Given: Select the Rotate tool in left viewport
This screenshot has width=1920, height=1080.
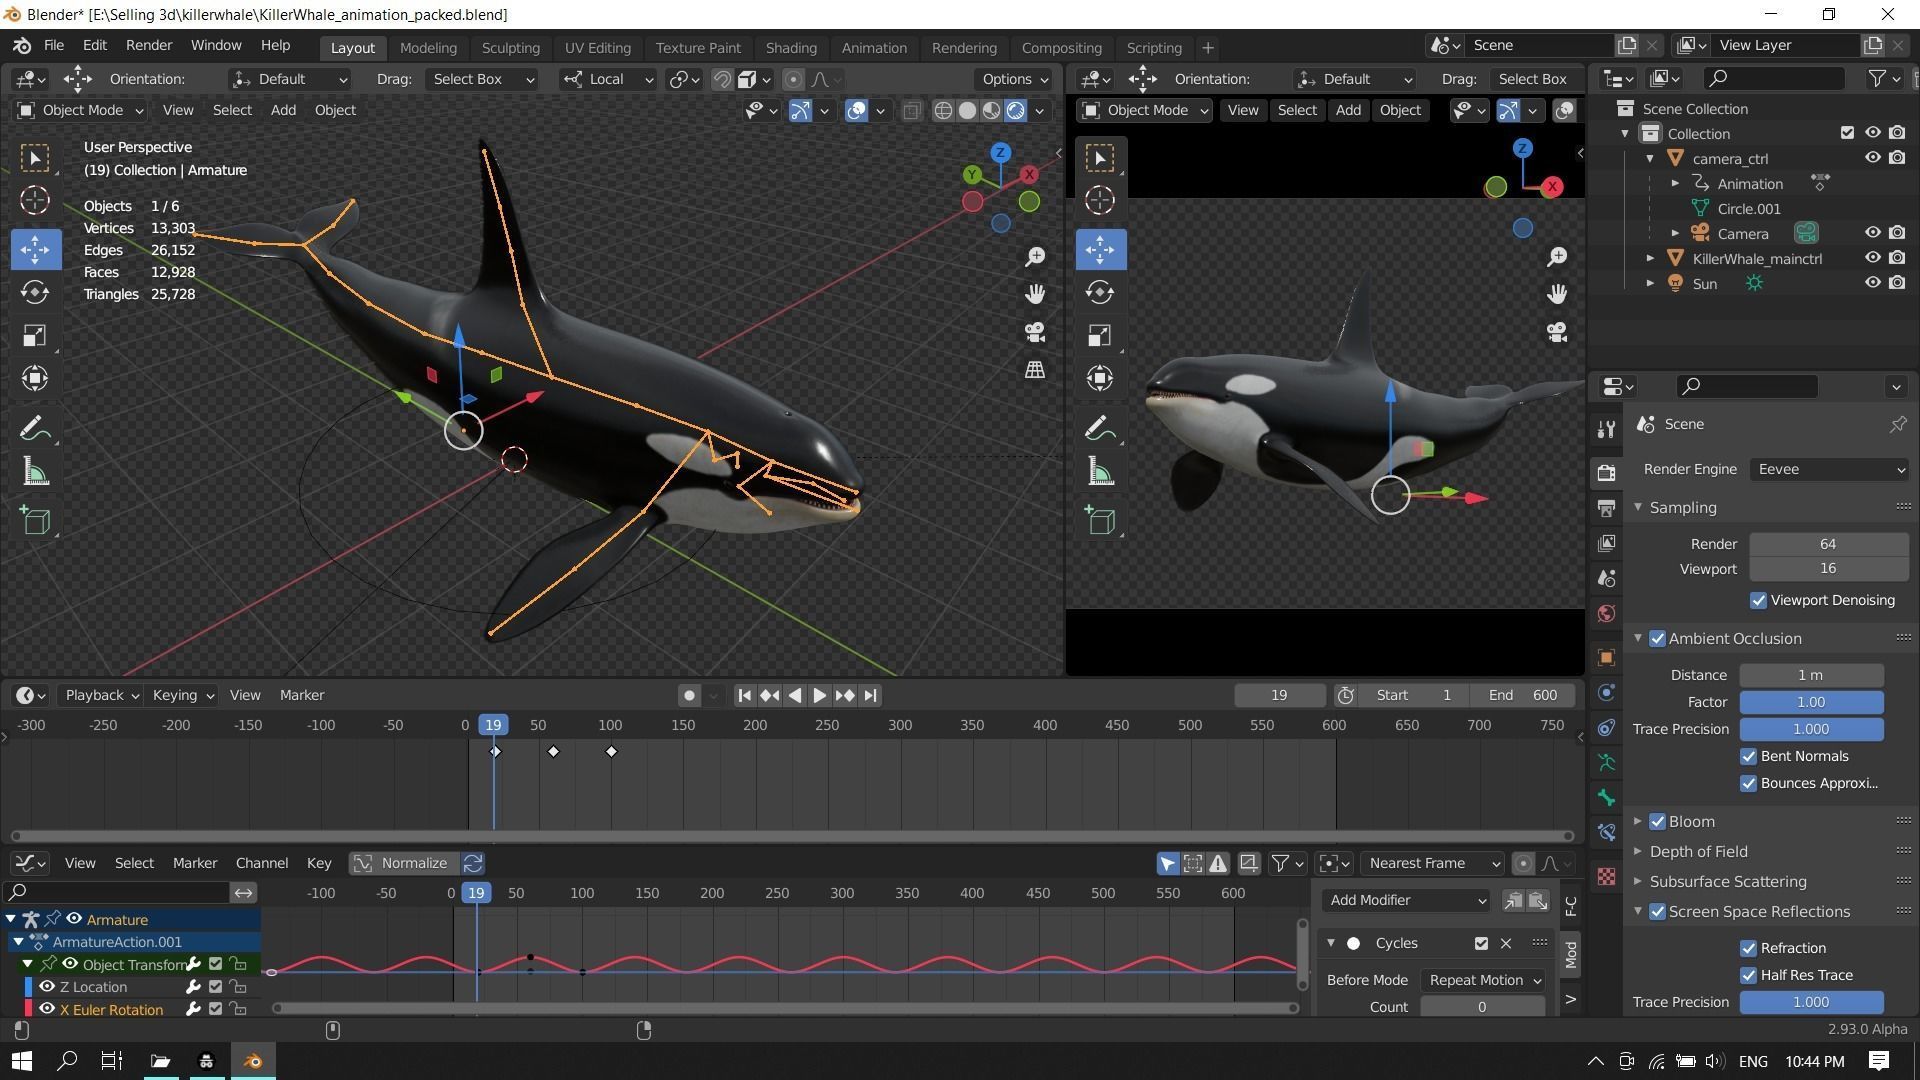Looking at the screenshot, I should click(x=35, y=292).
